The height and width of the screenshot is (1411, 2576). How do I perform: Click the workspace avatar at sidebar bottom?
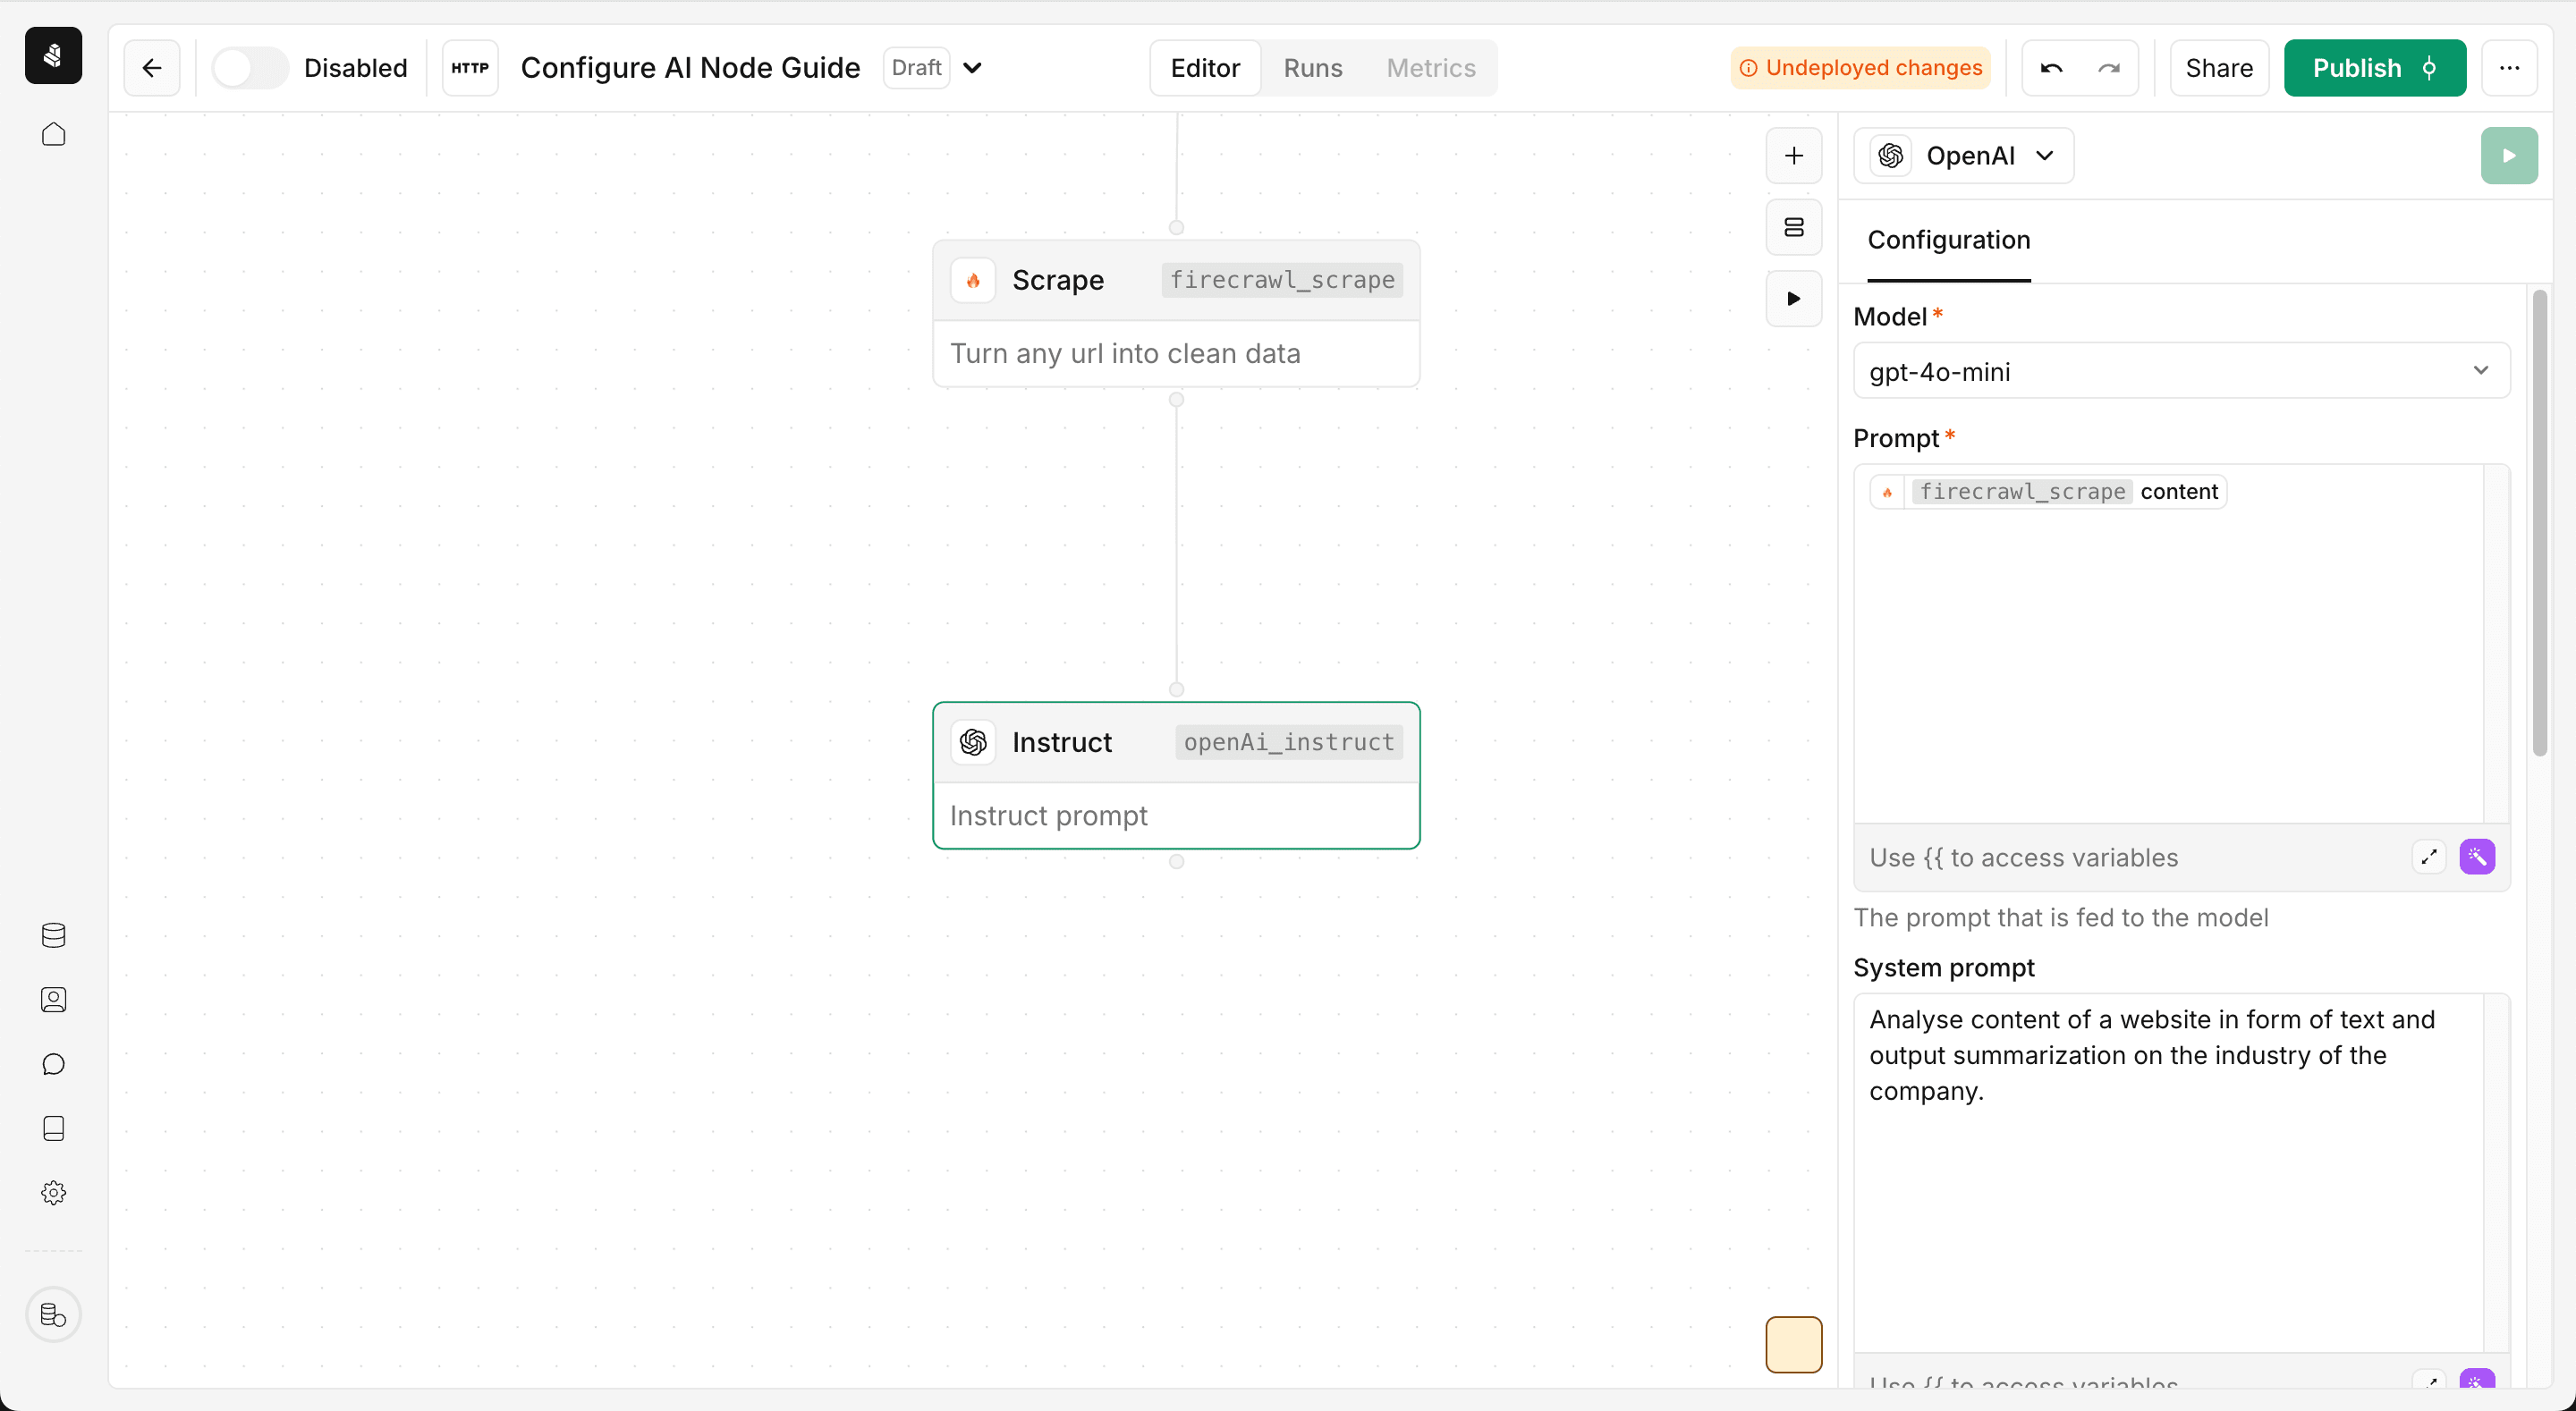(x=53, y=1314)
